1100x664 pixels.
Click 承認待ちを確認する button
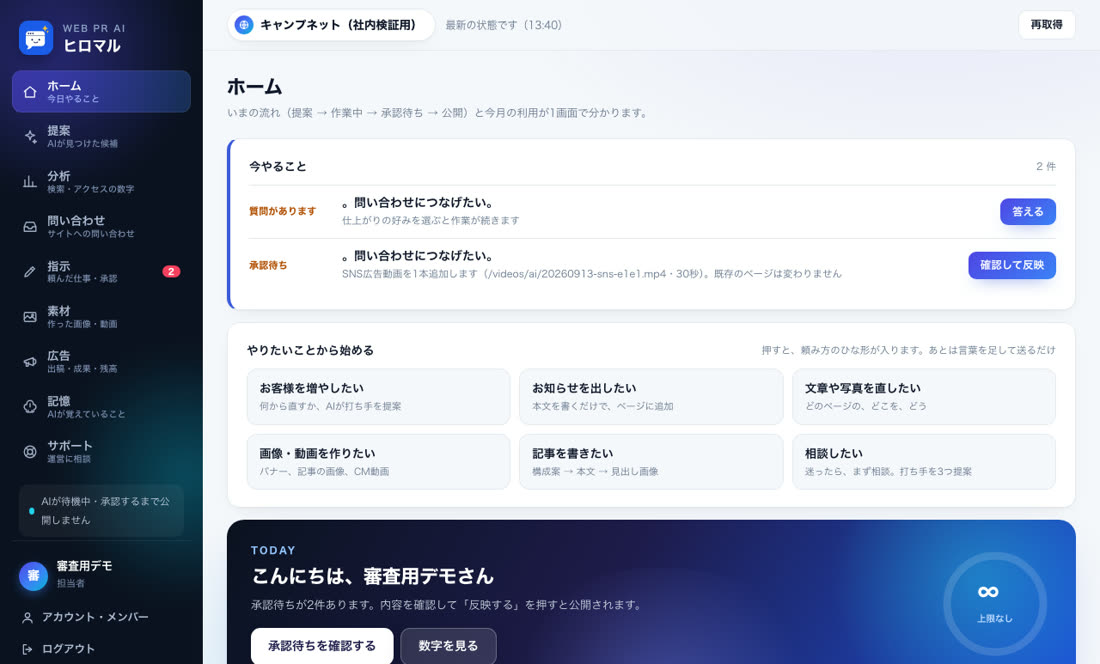[322, 646]
